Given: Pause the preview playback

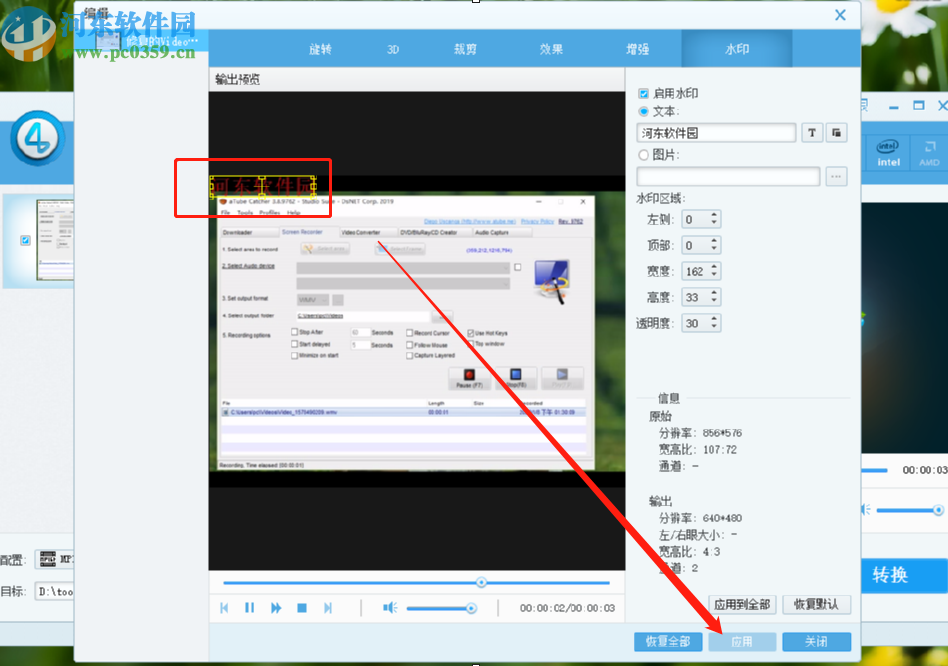Looking at the screenshot, I should click(x=249, y=607).
